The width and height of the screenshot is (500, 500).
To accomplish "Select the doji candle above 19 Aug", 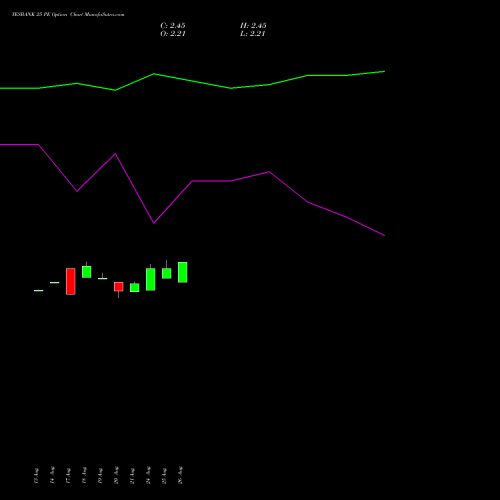I will click(x=103, y=278).
